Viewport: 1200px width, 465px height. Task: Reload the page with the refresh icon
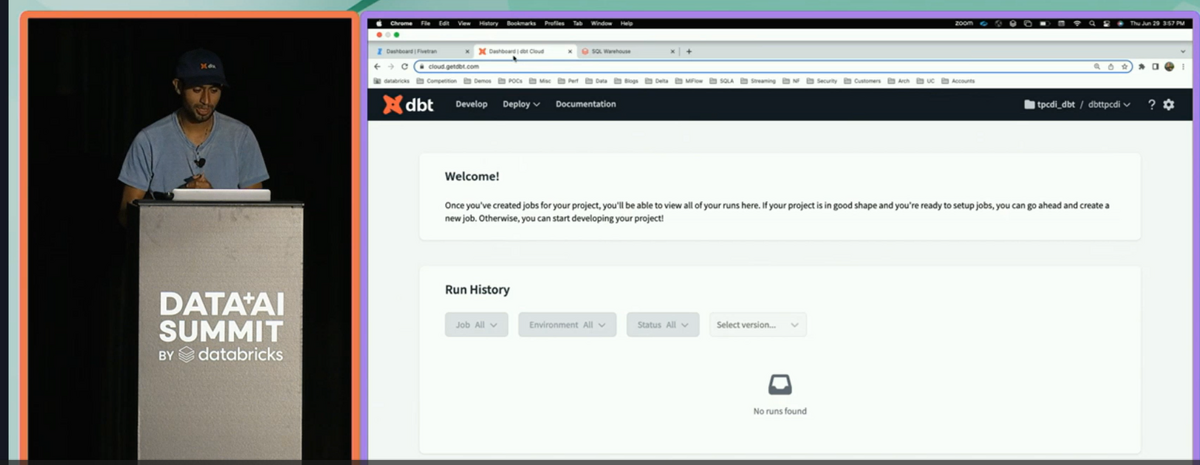click(404, 66)
